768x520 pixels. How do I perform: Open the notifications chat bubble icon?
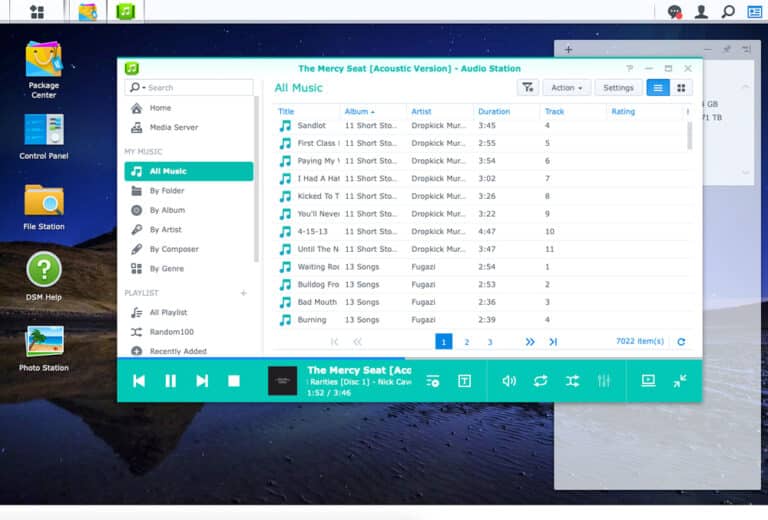tap(675, 12)
